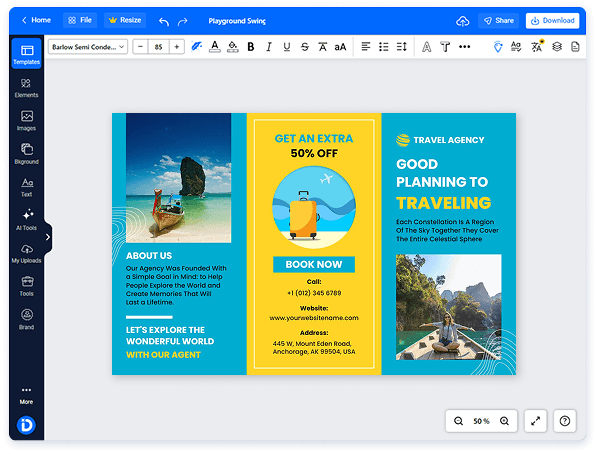Toggle overline text formatting
Screen dimensions: 597x454
(322, 46)
